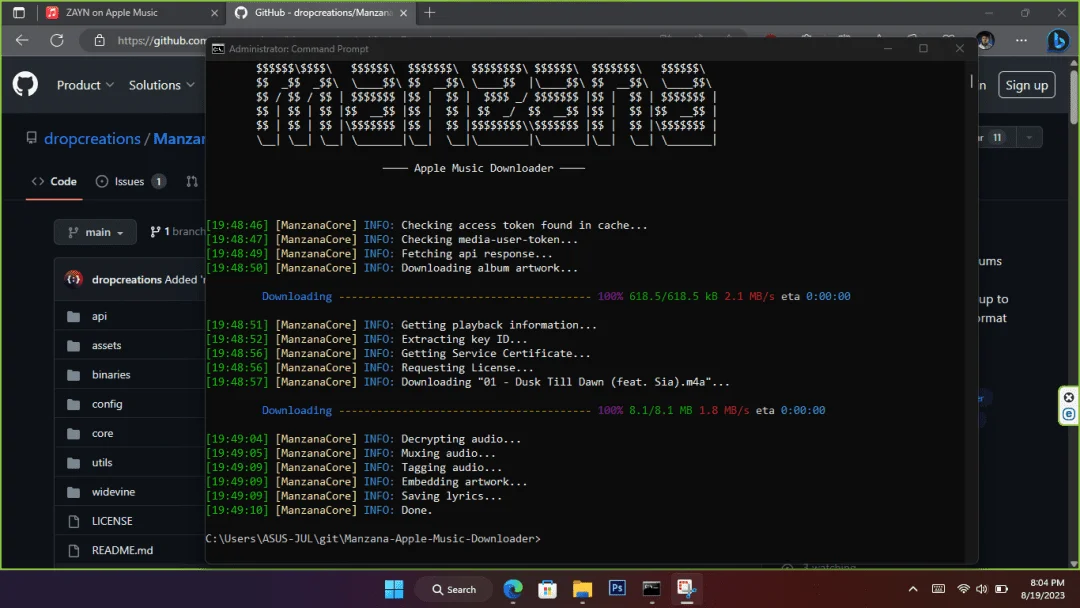
Task: Click the Command Prompt title bar icon
Action: (x=218, y=49)
